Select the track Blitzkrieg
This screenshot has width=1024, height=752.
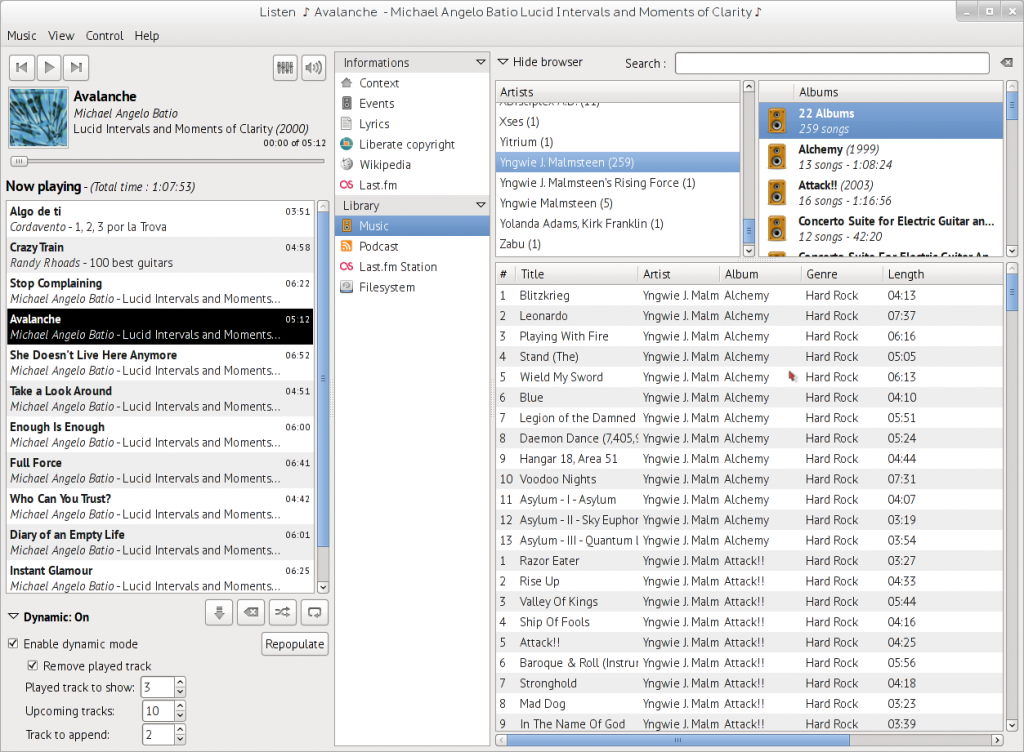tap(749, 295)
